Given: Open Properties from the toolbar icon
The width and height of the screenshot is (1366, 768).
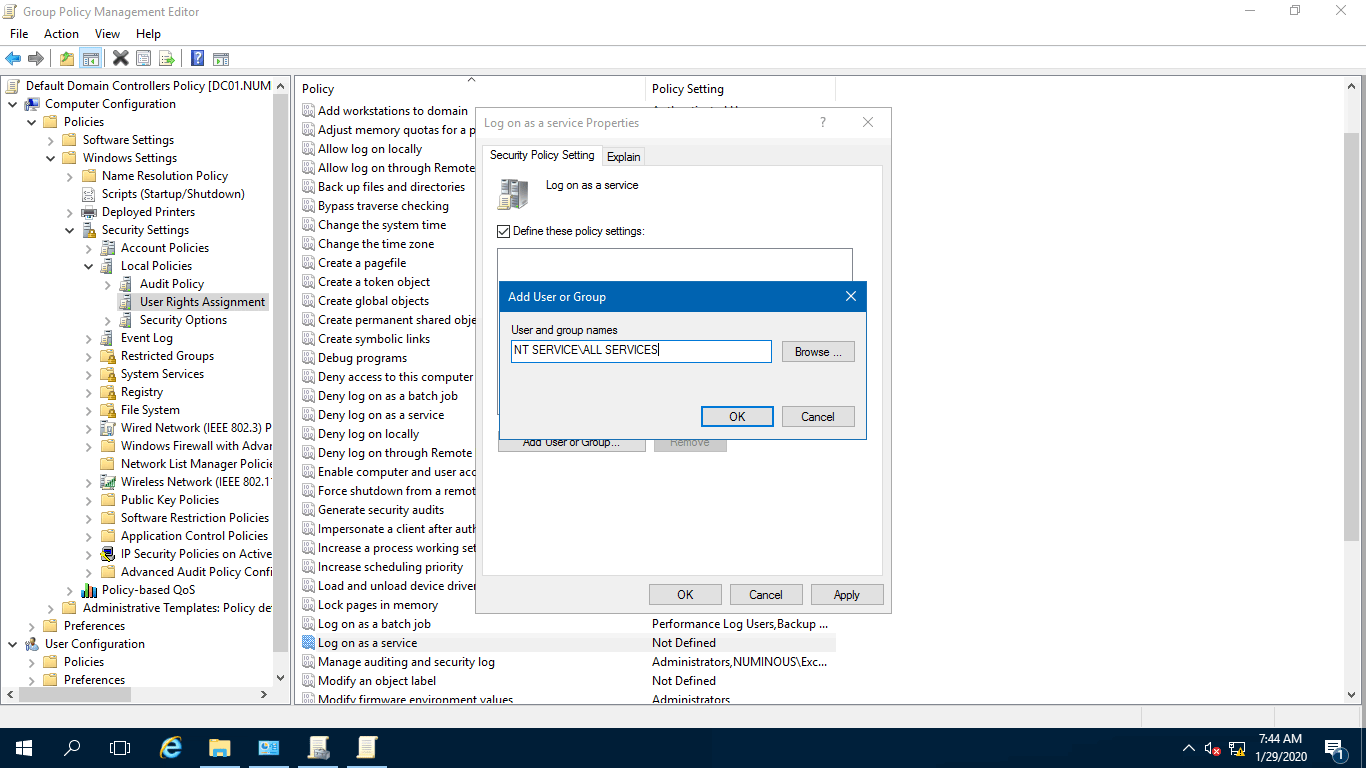Looking at the screenshot, I should click(143, 59).
